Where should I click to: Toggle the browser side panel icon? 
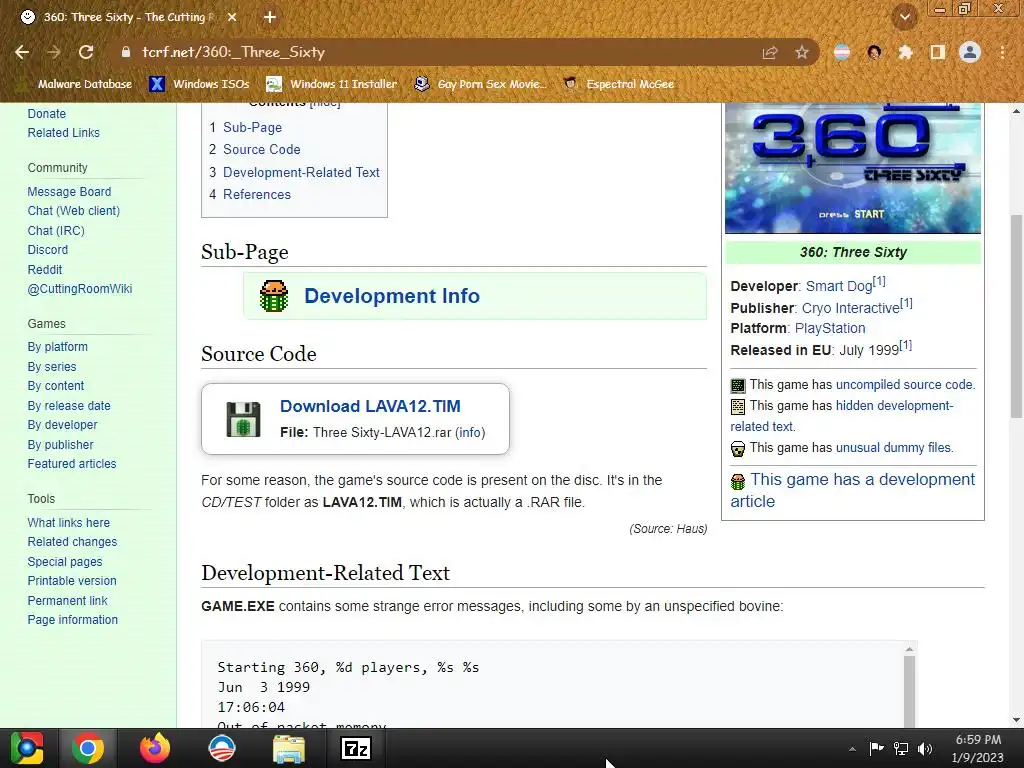[938, 52]
